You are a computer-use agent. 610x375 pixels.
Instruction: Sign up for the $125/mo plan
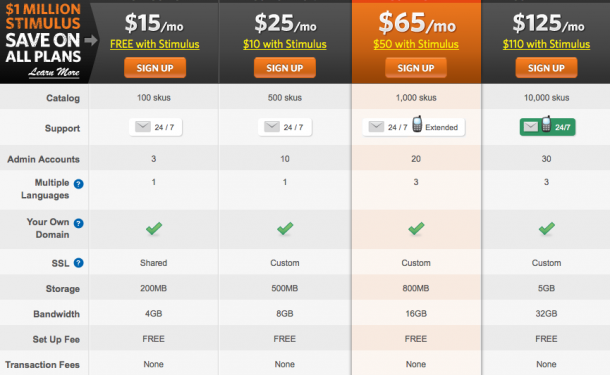546,68
